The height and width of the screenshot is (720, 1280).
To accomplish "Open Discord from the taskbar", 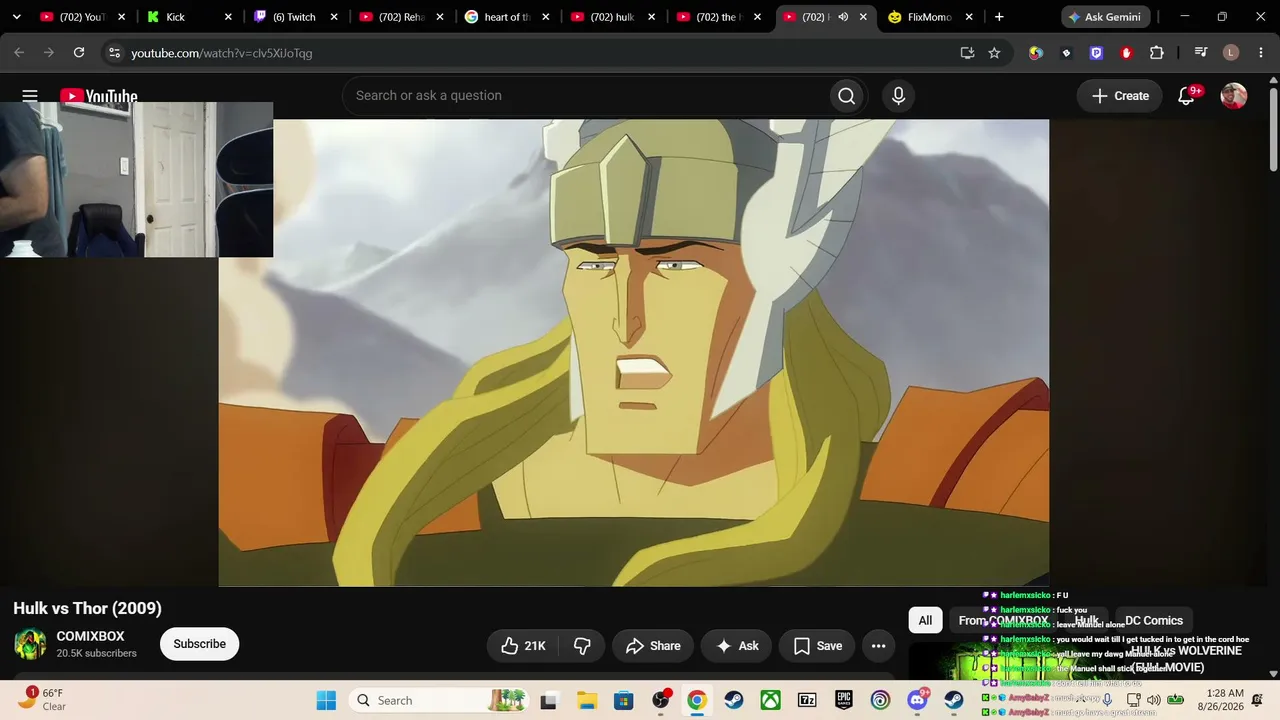I will click(x=917, y=700).
